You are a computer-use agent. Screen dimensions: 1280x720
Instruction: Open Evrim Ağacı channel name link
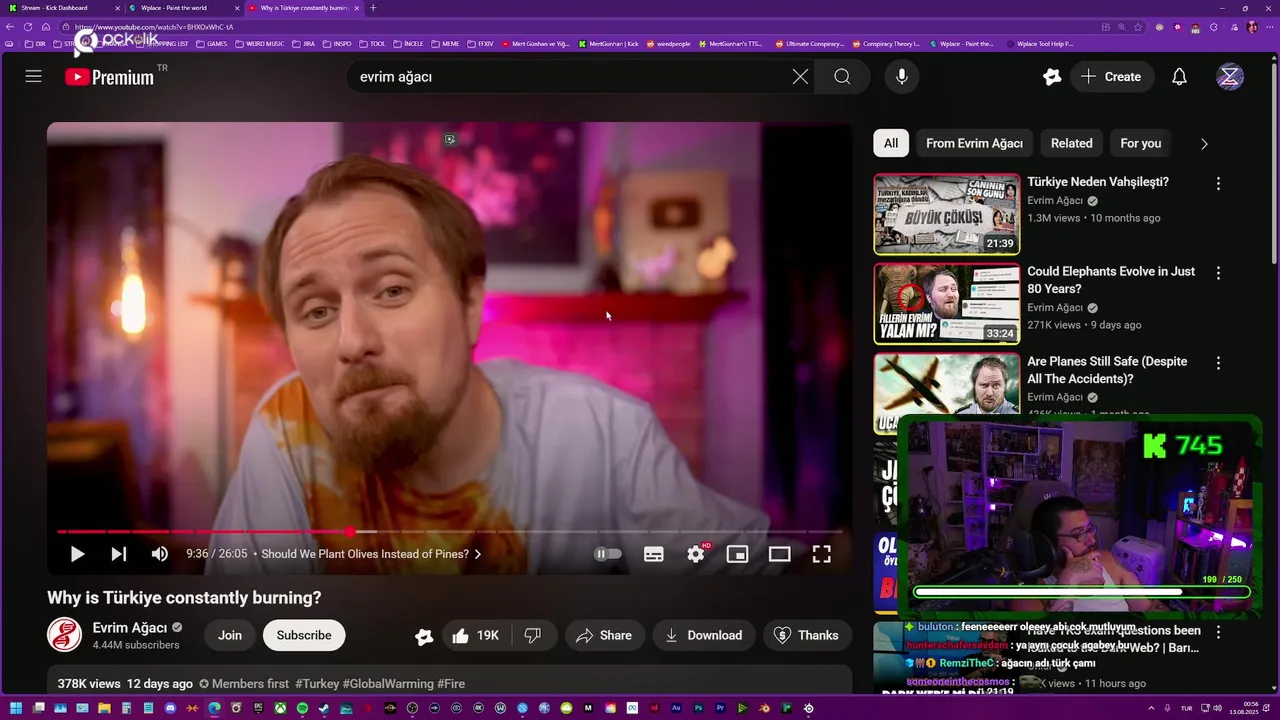[x=130, y=627]
